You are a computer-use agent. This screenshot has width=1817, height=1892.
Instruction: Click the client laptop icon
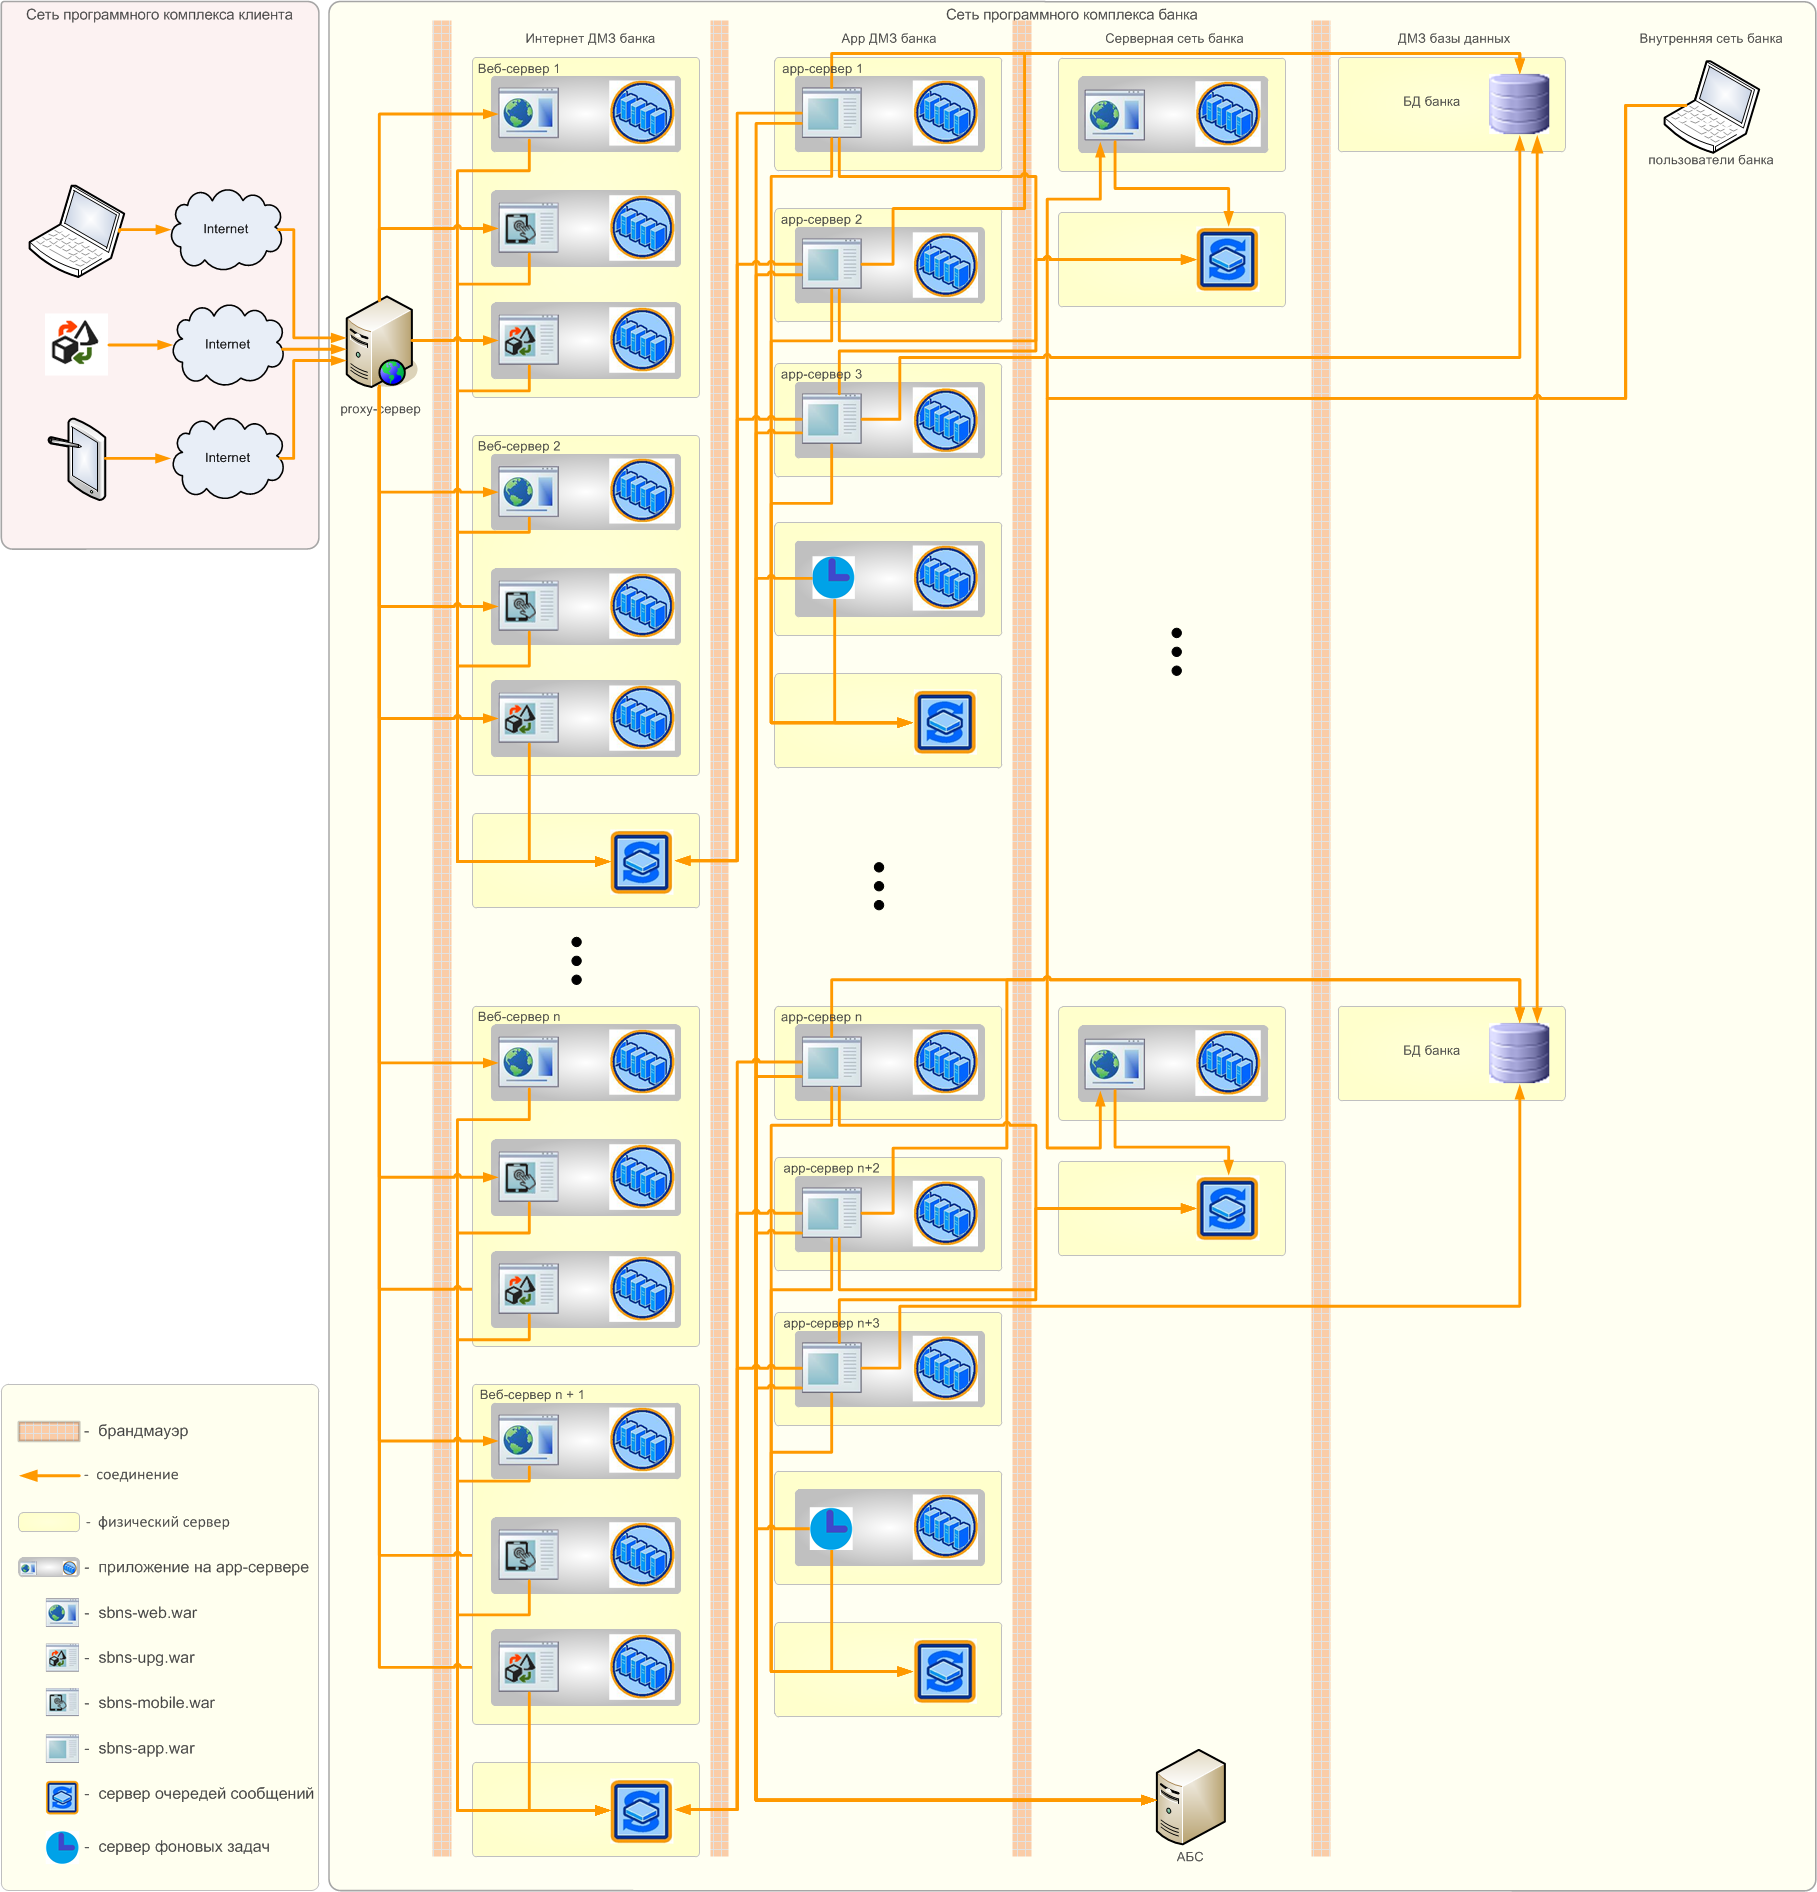click(x=76, y=230)
